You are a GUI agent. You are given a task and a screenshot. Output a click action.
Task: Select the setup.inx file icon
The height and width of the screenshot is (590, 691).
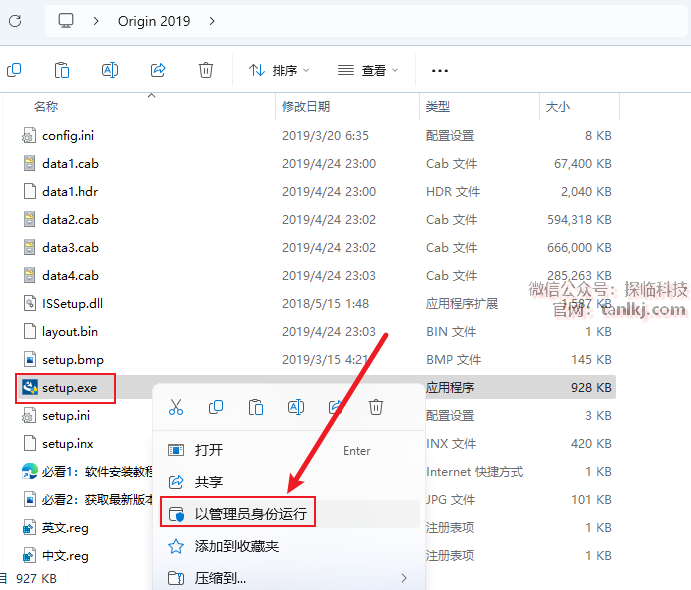[29, 444]
